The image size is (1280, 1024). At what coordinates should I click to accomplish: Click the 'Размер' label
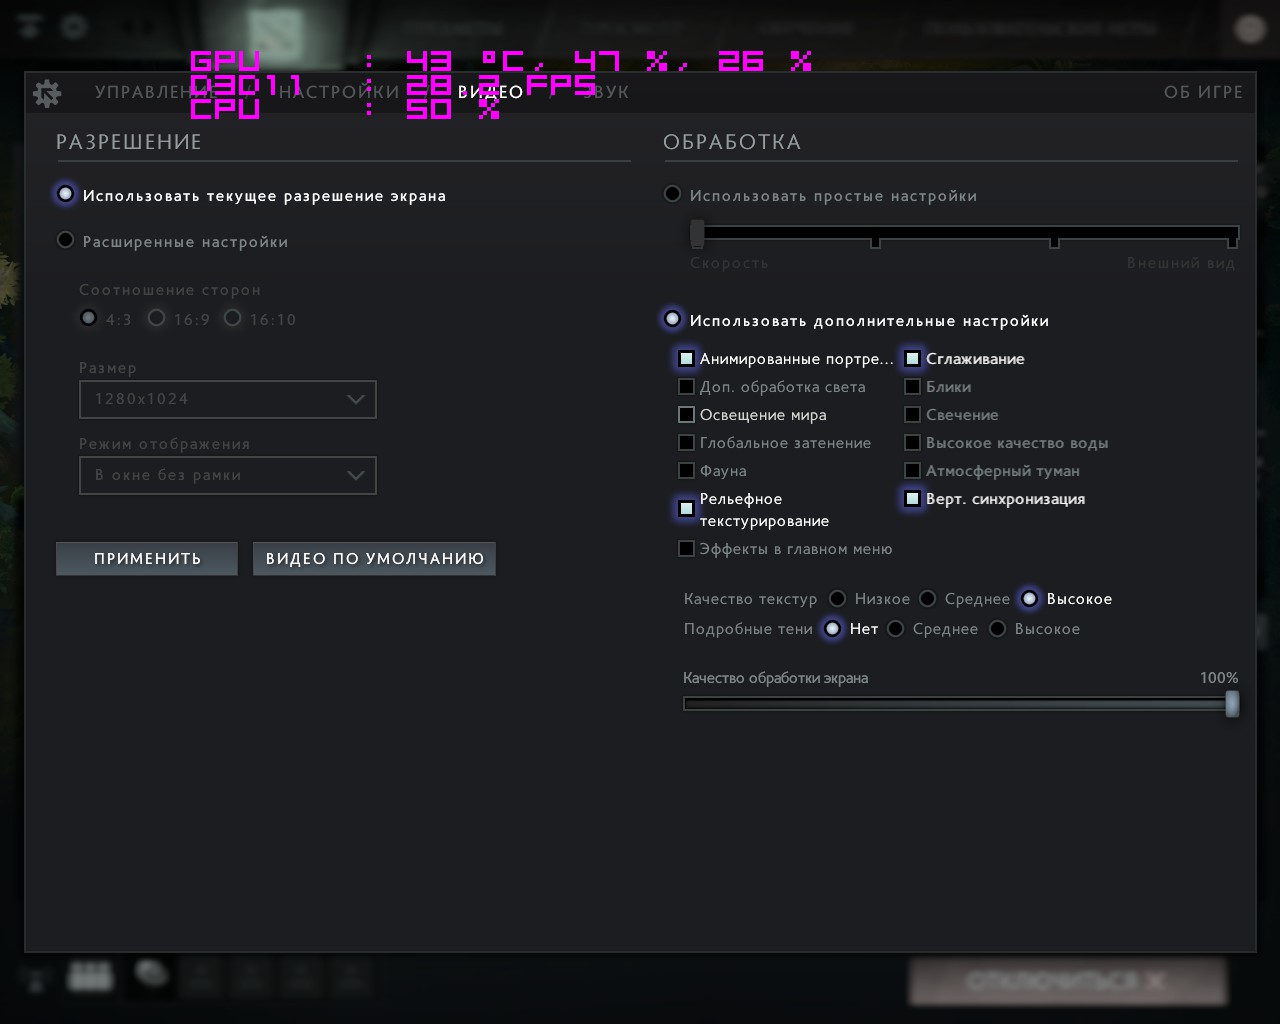point(108,368)
